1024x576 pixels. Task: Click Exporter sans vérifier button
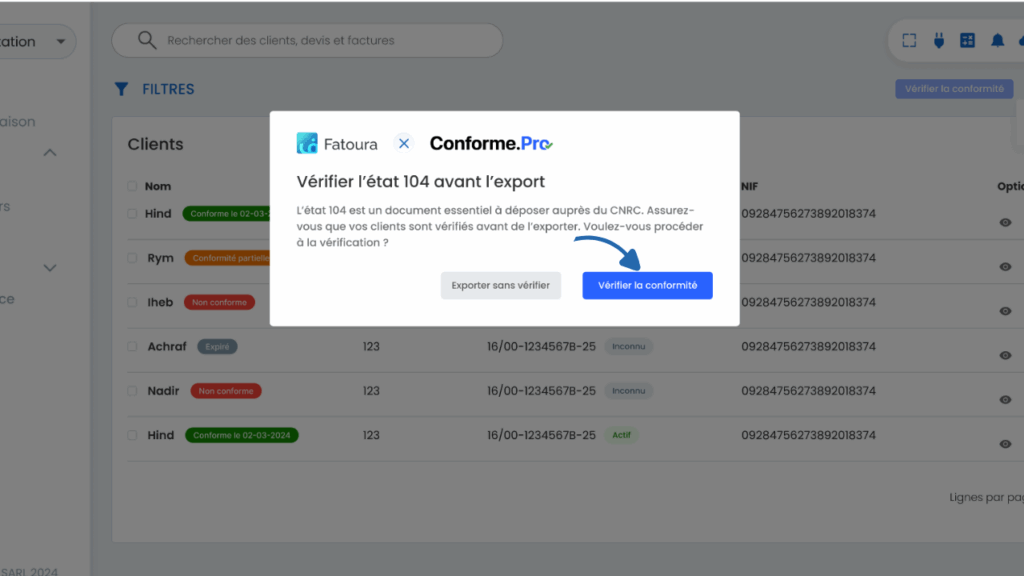point(500,285)
